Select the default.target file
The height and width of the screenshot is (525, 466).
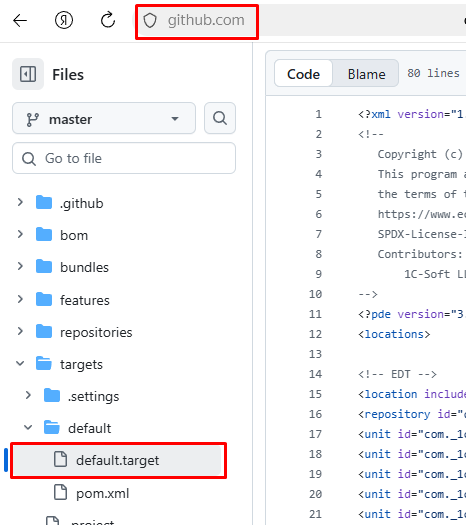(x=117, y=460)
